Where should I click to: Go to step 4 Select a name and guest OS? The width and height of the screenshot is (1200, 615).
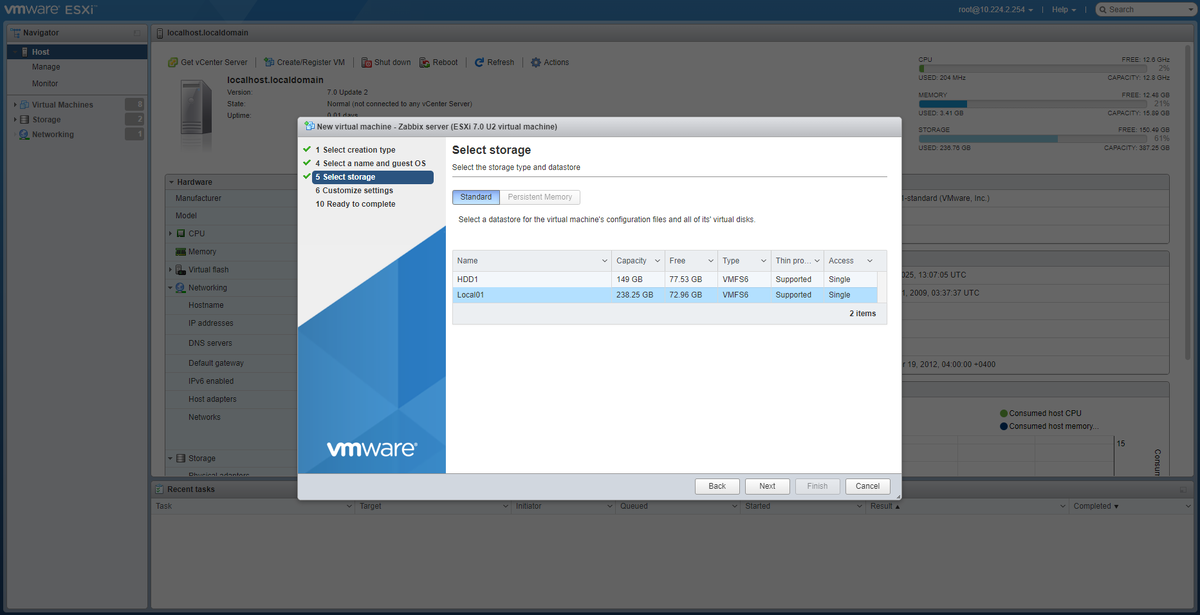pyautogui.click(x=370, y=163)
